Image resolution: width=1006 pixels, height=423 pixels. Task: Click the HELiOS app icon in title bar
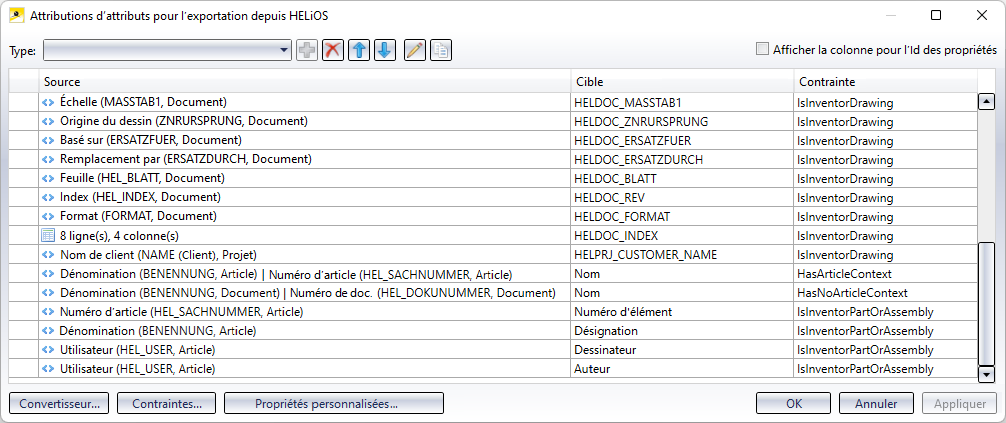pos(16,15)
